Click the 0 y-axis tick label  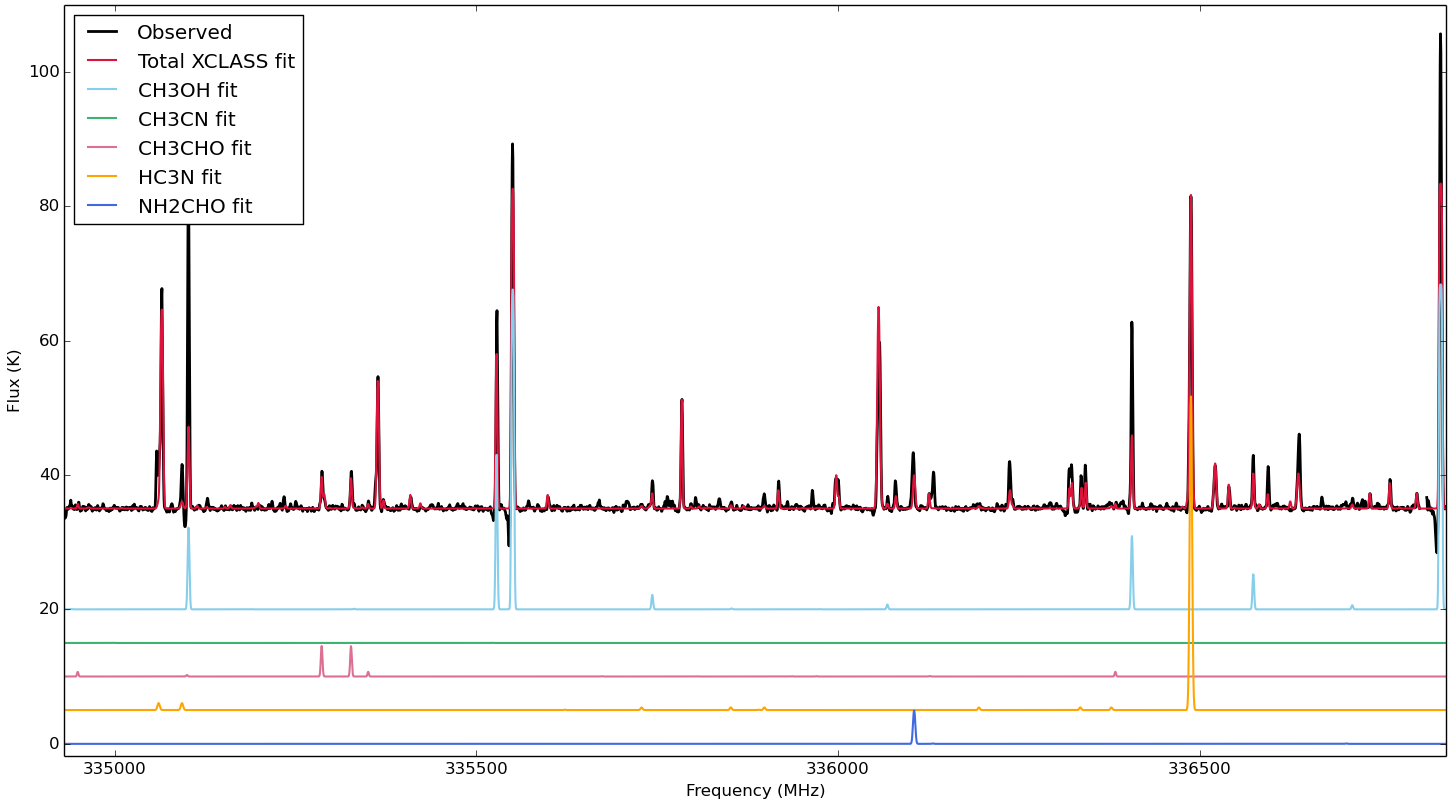coord(54,744)
